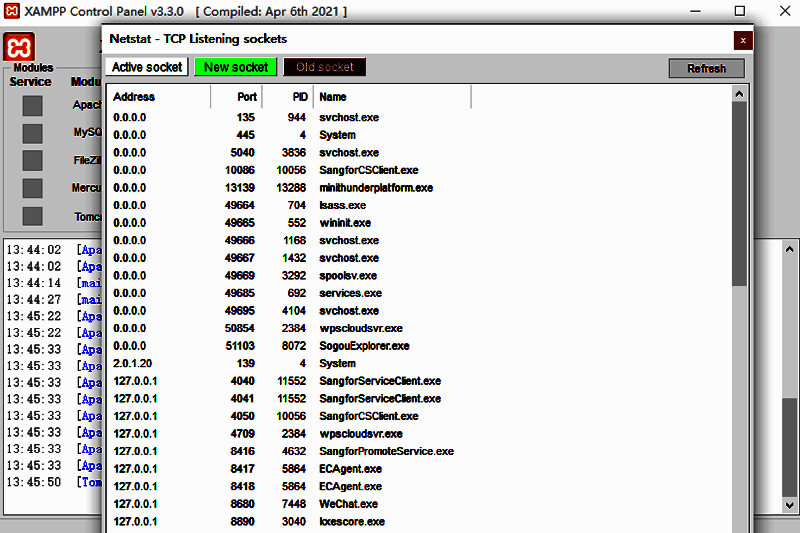Click the 13:45:50 log entry in XAMPP

click(x=53, y=482)
